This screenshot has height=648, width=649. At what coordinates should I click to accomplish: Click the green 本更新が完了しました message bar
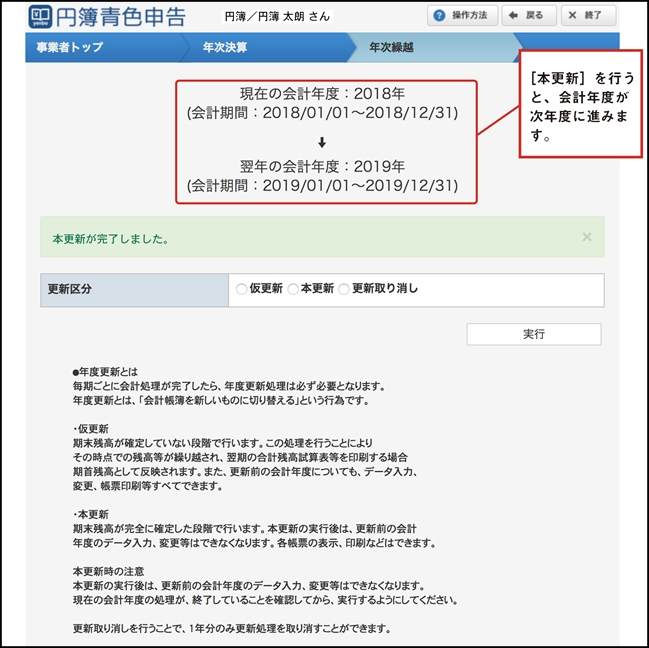(x=300, y=239)
